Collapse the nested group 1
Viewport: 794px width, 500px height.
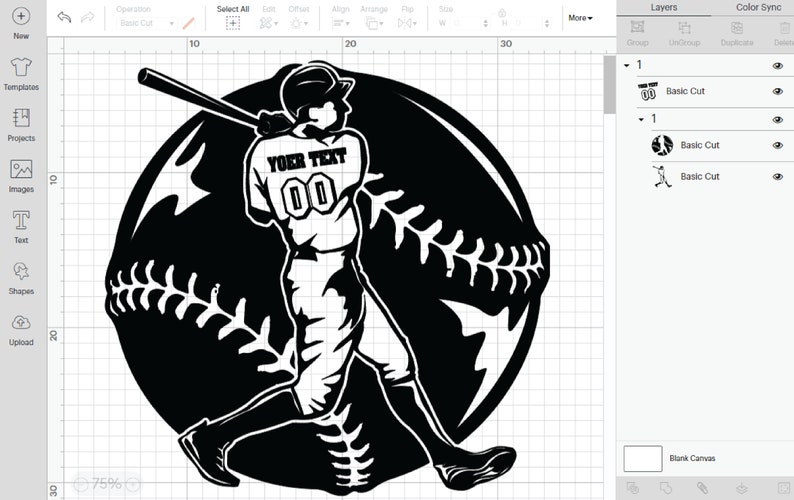tap(642, 120)
